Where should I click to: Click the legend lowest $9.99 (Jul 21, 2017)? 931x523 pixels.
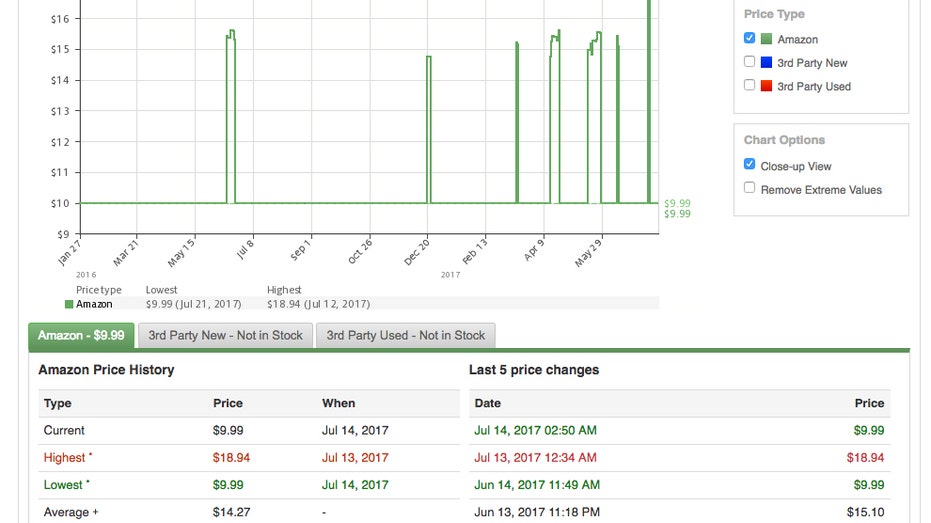point(194,304)
